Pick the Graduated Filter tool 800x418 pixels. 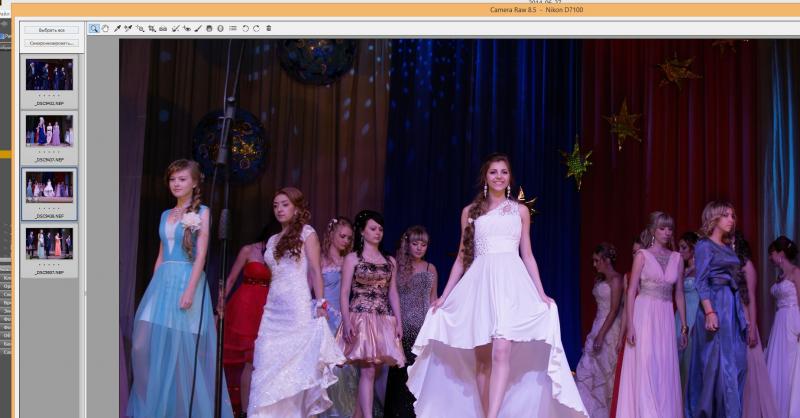click(x=209, y=29)
